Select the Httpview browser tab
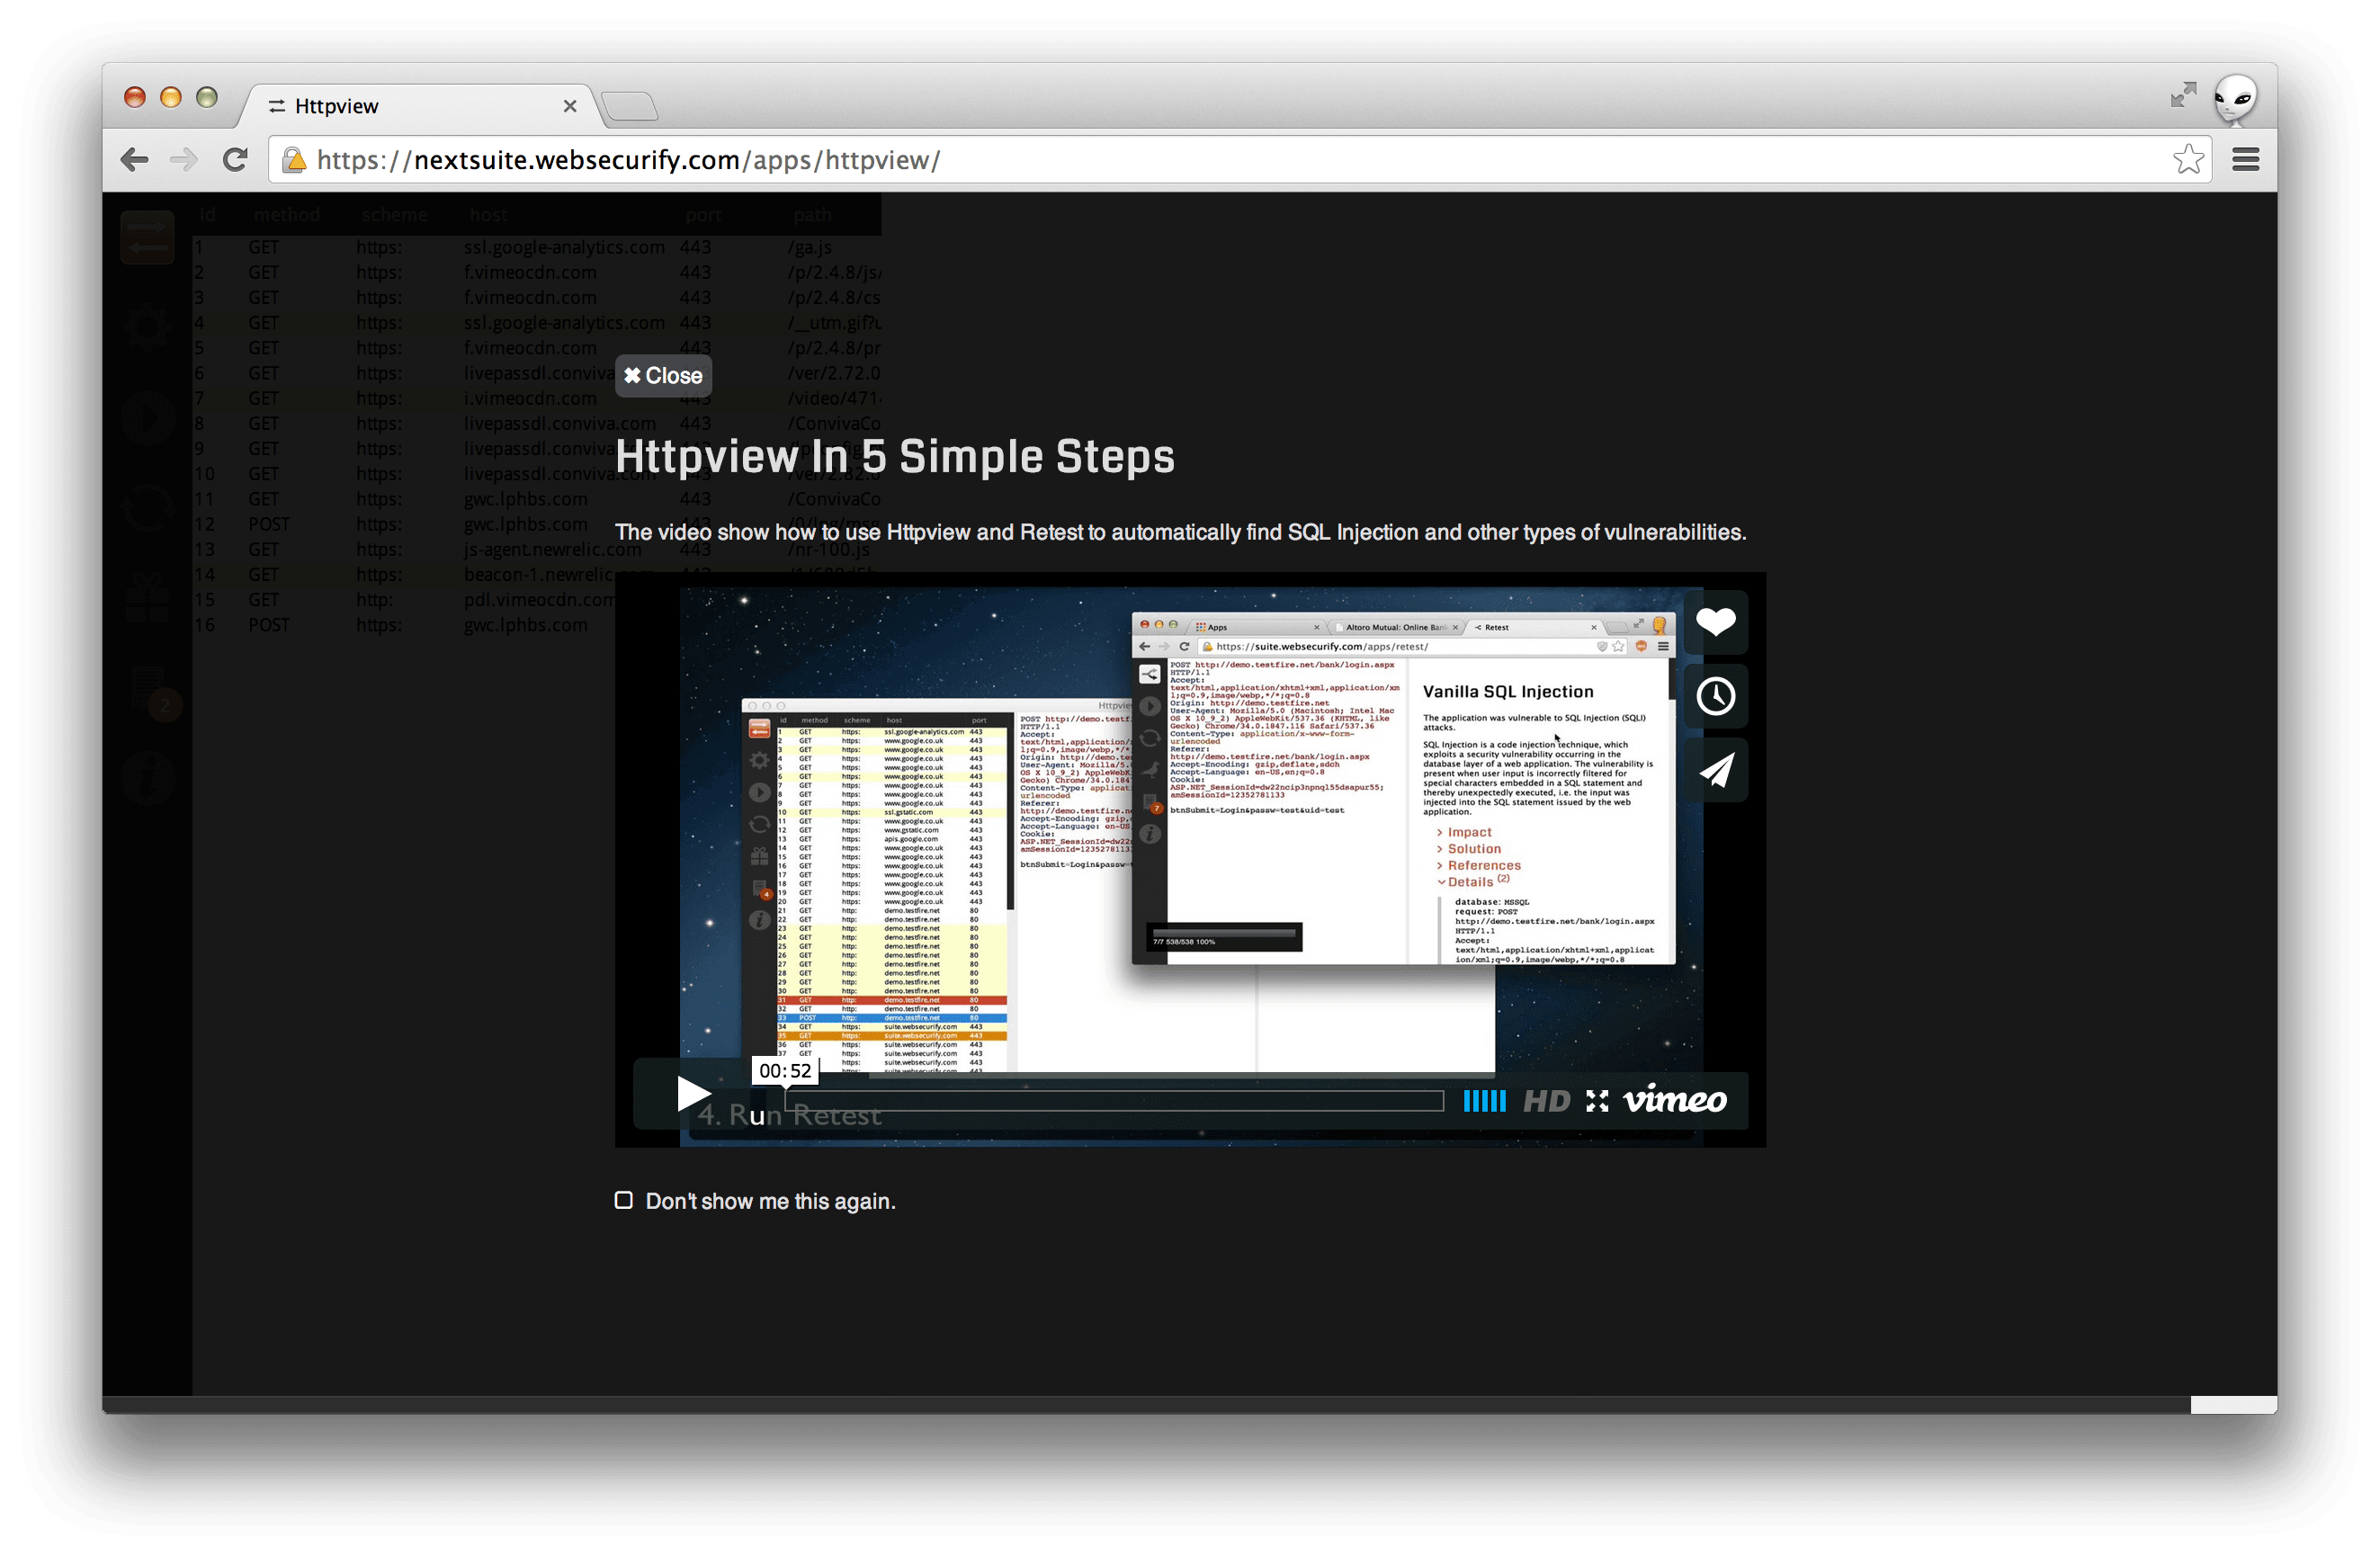 [x=420, y=106]
